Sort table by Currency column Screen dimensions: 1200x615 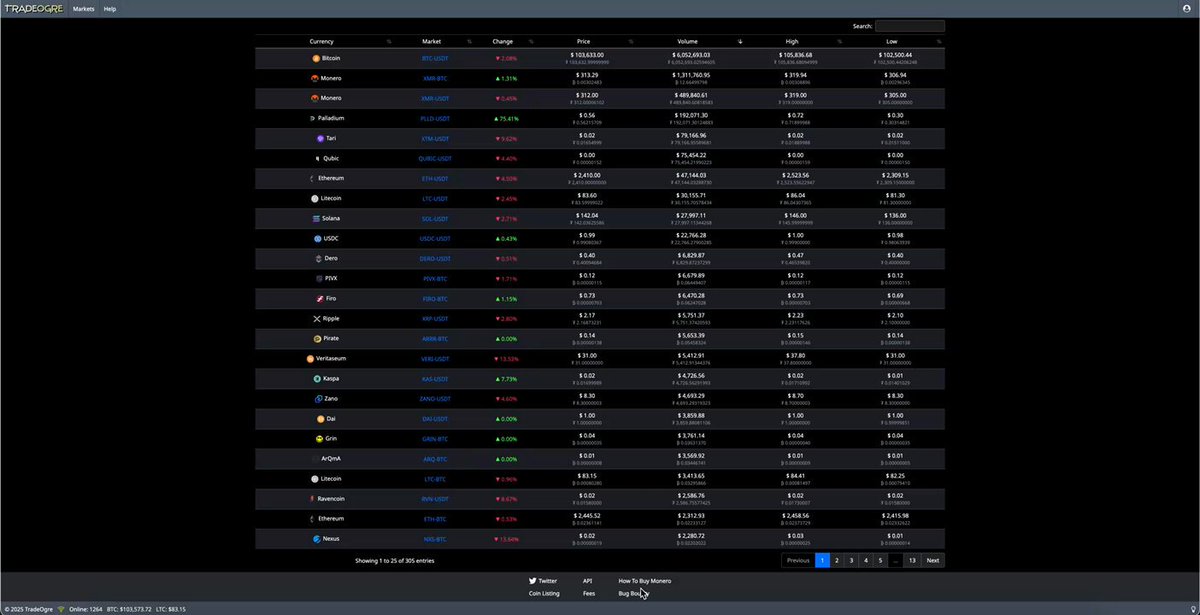[x=324, y=41]
